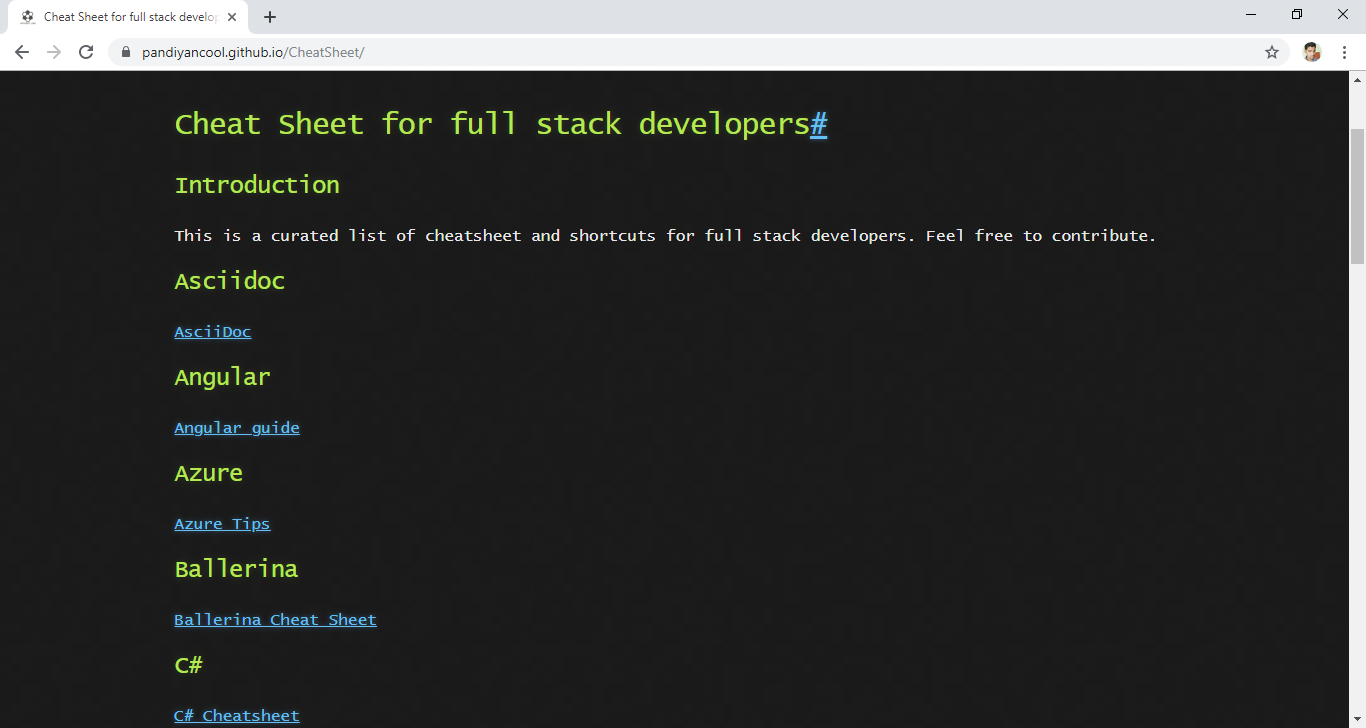The height and width of the screenshot is (728, 1366).
Task: Click the browser back navigation arrow
Action: pyautogui.click(x=21, y=52)
